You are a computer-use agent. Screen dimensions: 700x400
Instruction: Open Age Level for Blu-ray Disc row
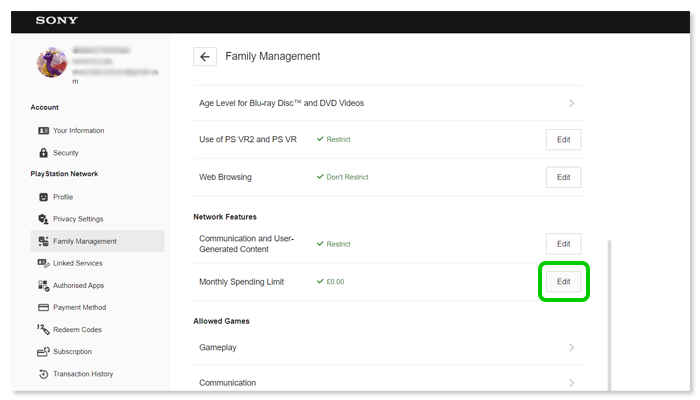[x=388, y=103]
